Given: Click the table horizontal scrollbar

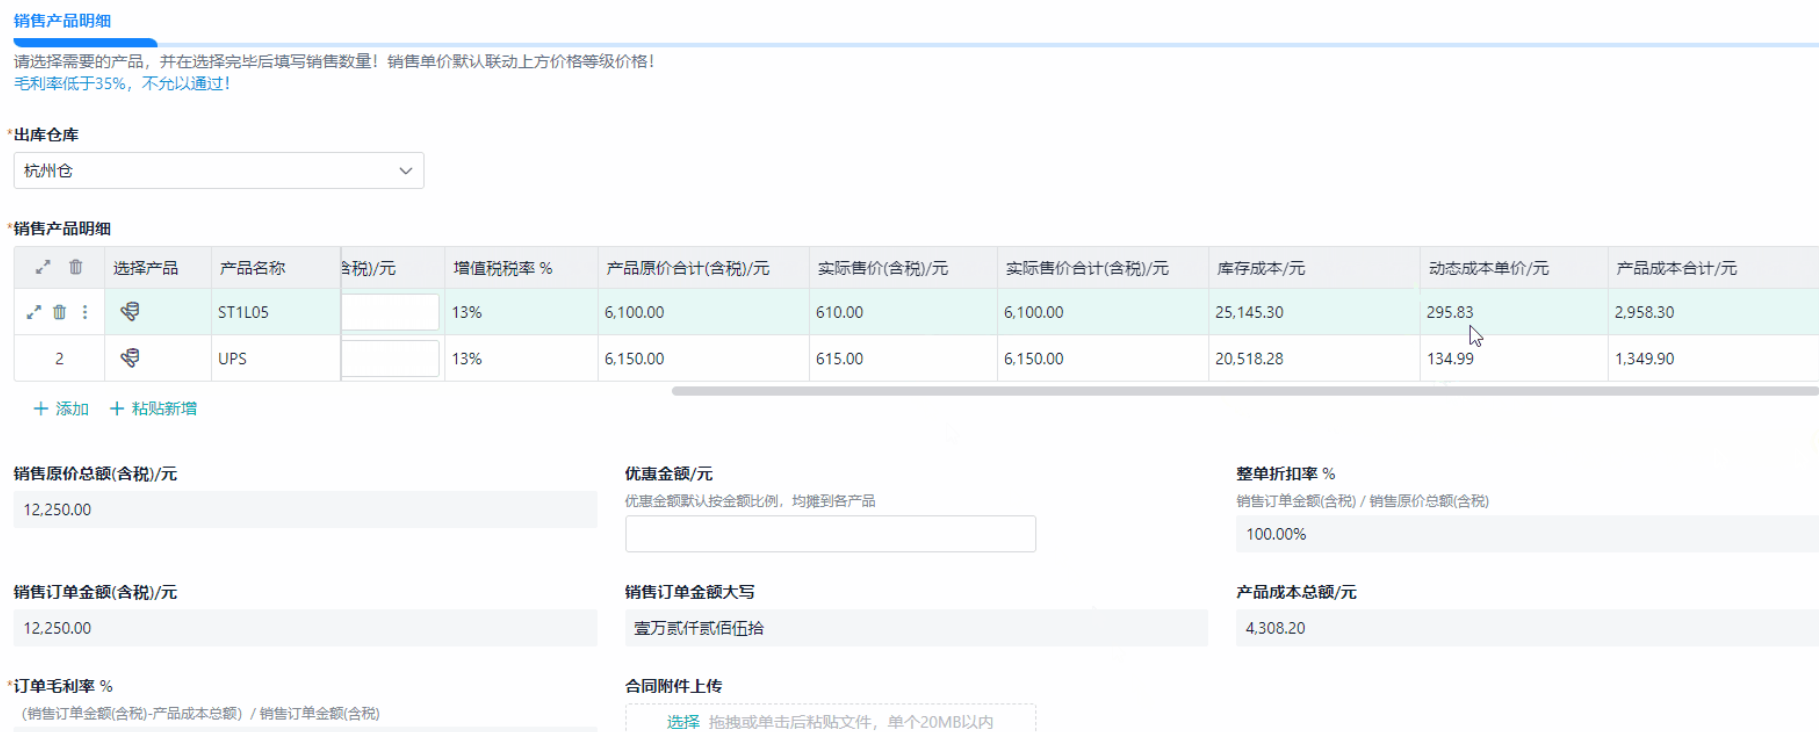Looking at the screenshot, I should (x=1244, y=391).
